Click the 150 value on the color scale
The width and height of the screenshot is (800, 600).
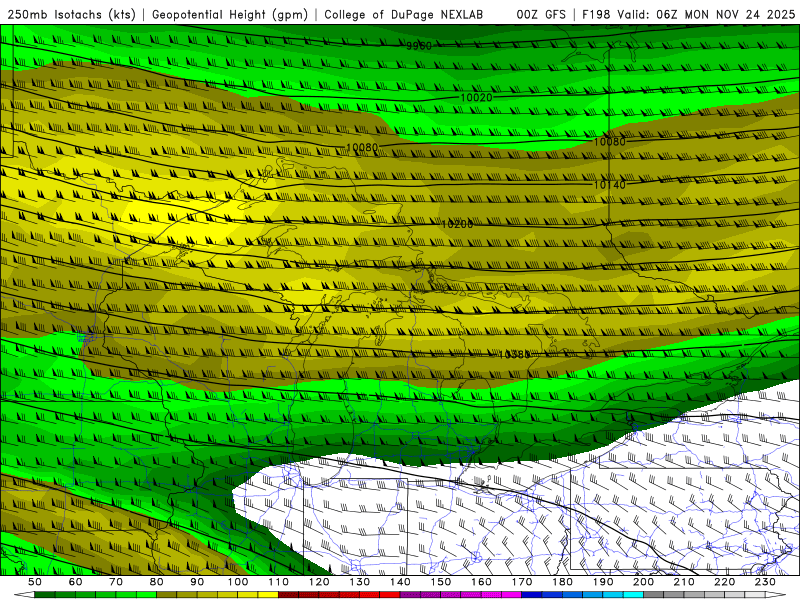click(441, 582)
